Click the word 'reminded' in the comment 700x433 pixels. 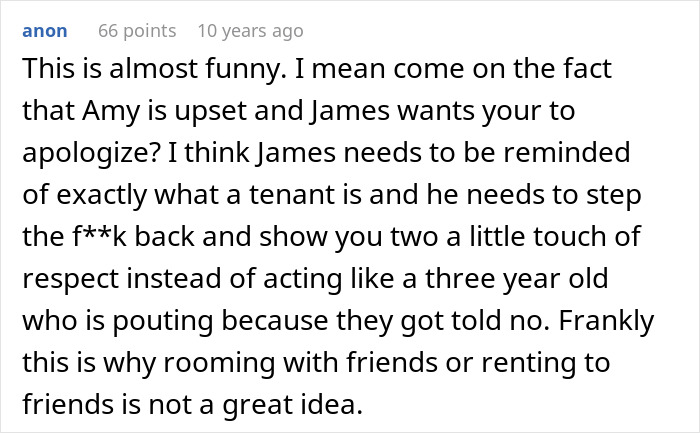click(567, 152)
